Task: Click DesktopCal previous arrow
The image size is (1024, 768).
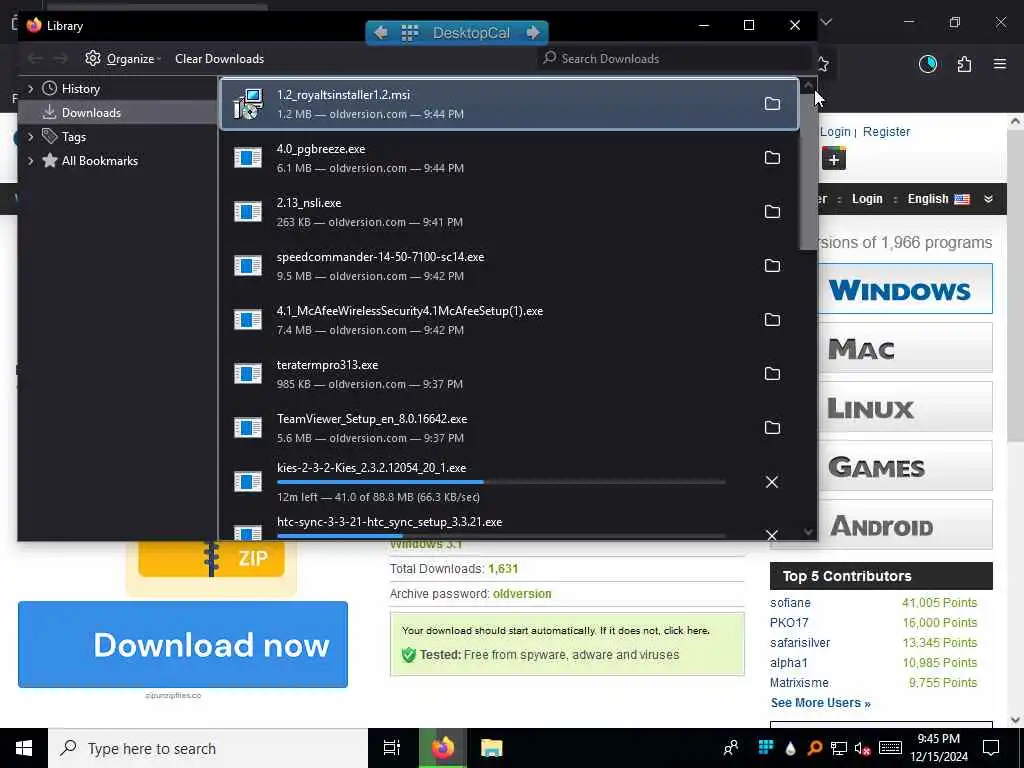Action: tap(381, 33)
